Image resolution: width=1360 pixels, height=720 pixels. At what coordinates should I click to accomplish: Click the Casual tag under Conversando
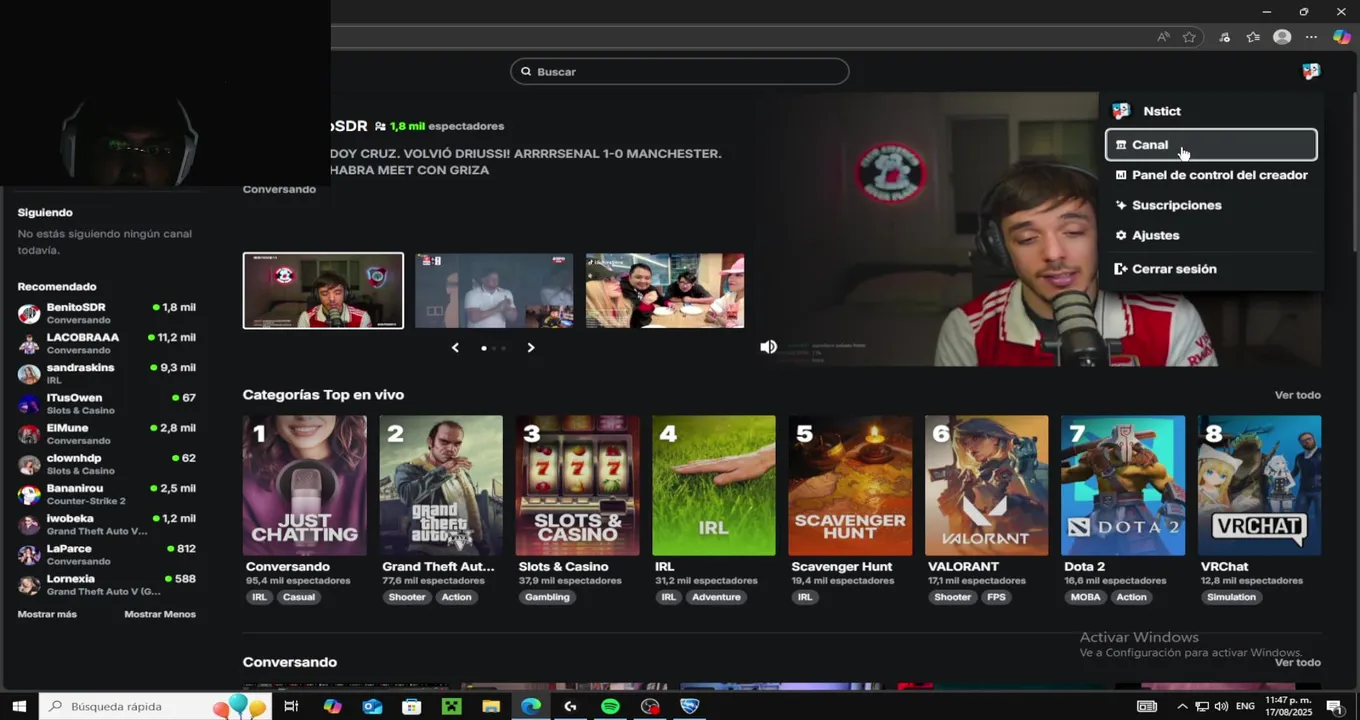[298, 597]
